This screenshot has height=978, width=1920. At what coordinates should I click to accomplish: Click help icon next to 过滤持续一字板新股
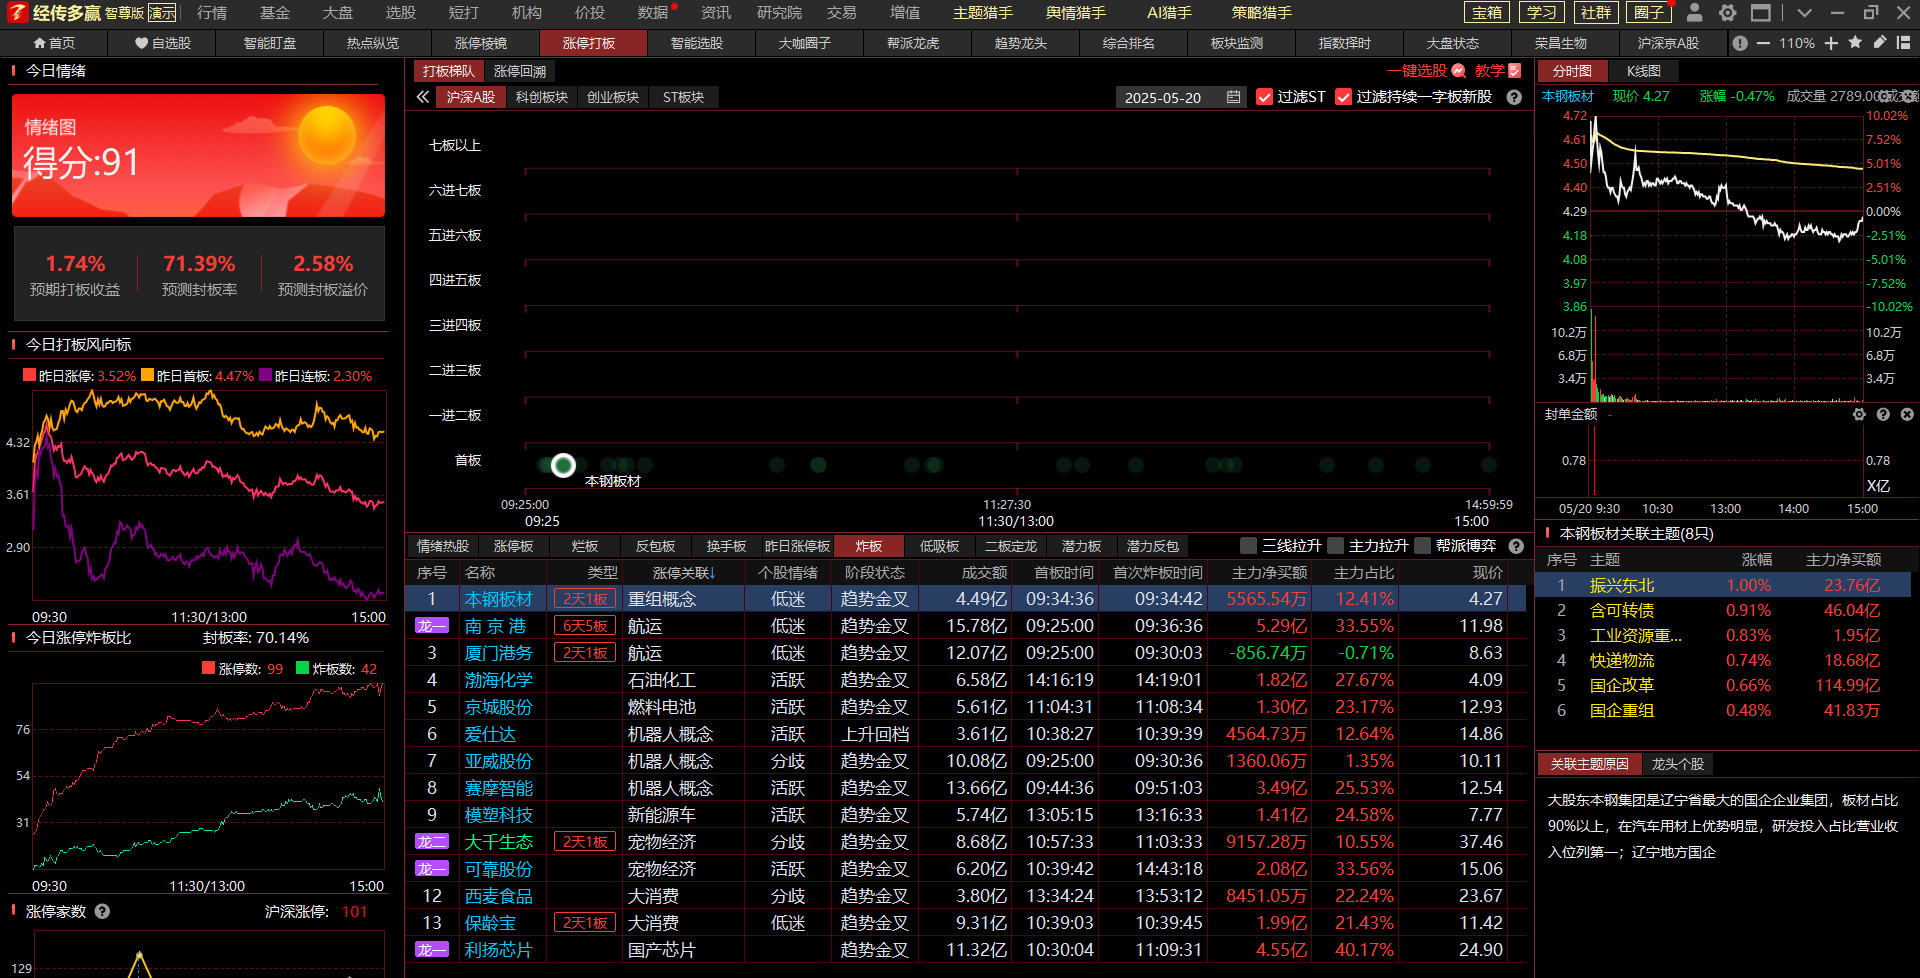pos(1514,97)
